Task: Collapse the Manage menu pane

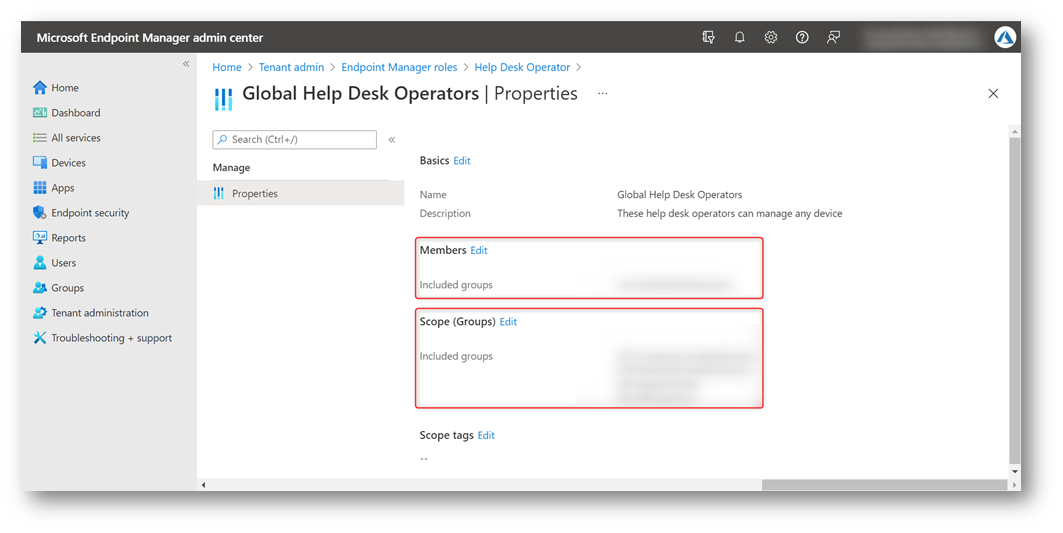Action: point(391,140)
